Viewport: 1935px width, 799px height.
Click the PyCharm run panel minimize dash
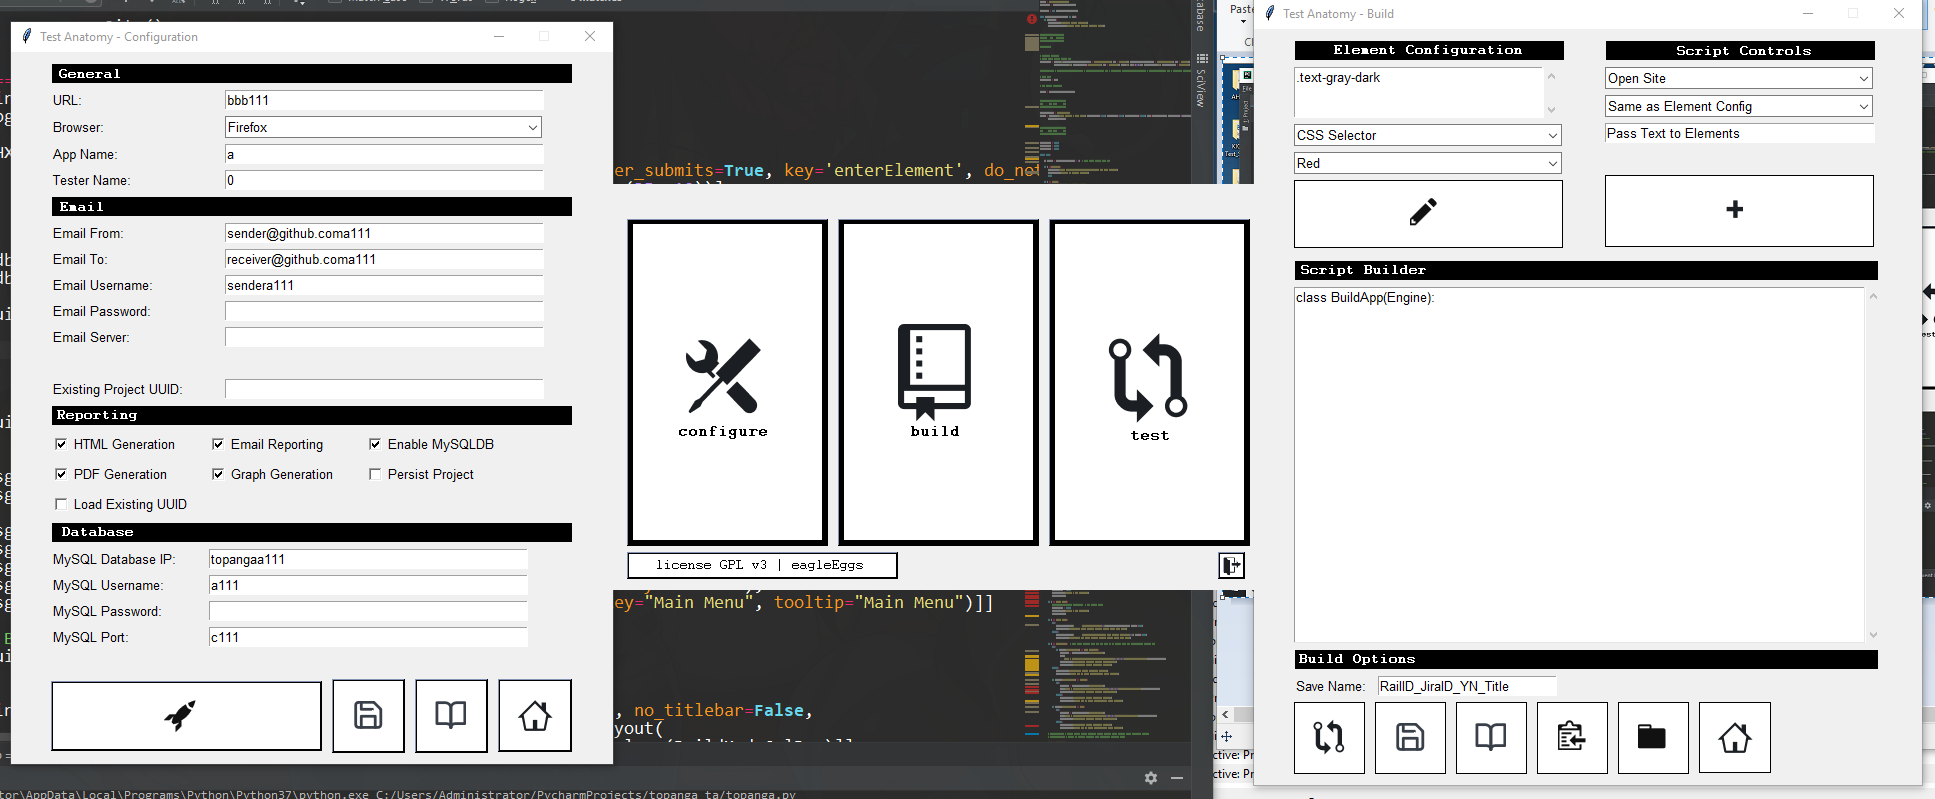point(1177,778)
